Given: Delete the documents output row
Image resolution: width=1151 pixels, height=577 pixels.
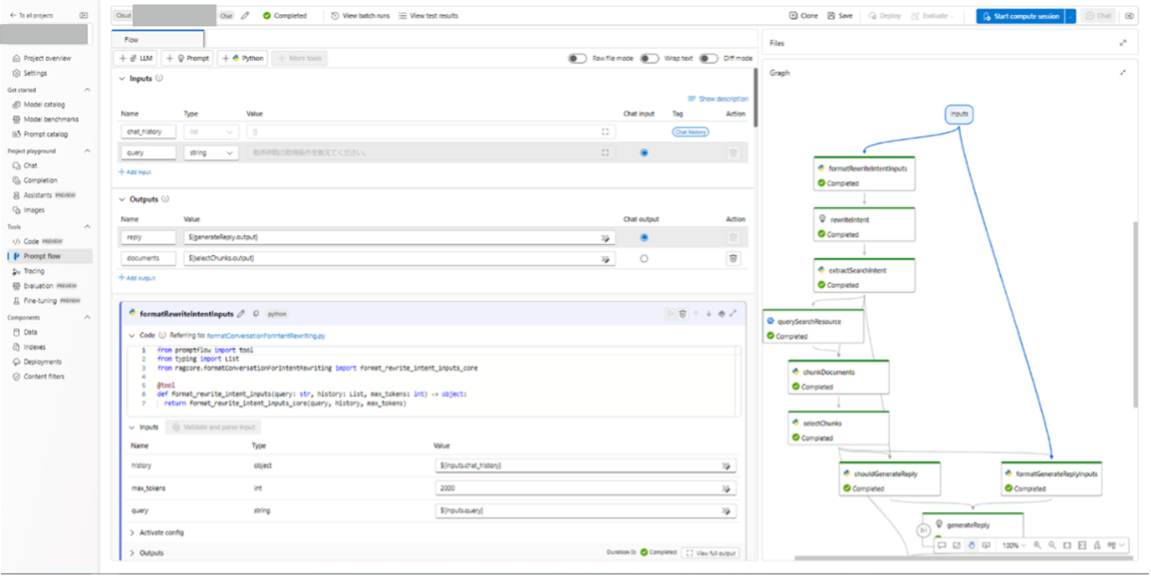Looking at the screenshot, I should tap(733, 258).
